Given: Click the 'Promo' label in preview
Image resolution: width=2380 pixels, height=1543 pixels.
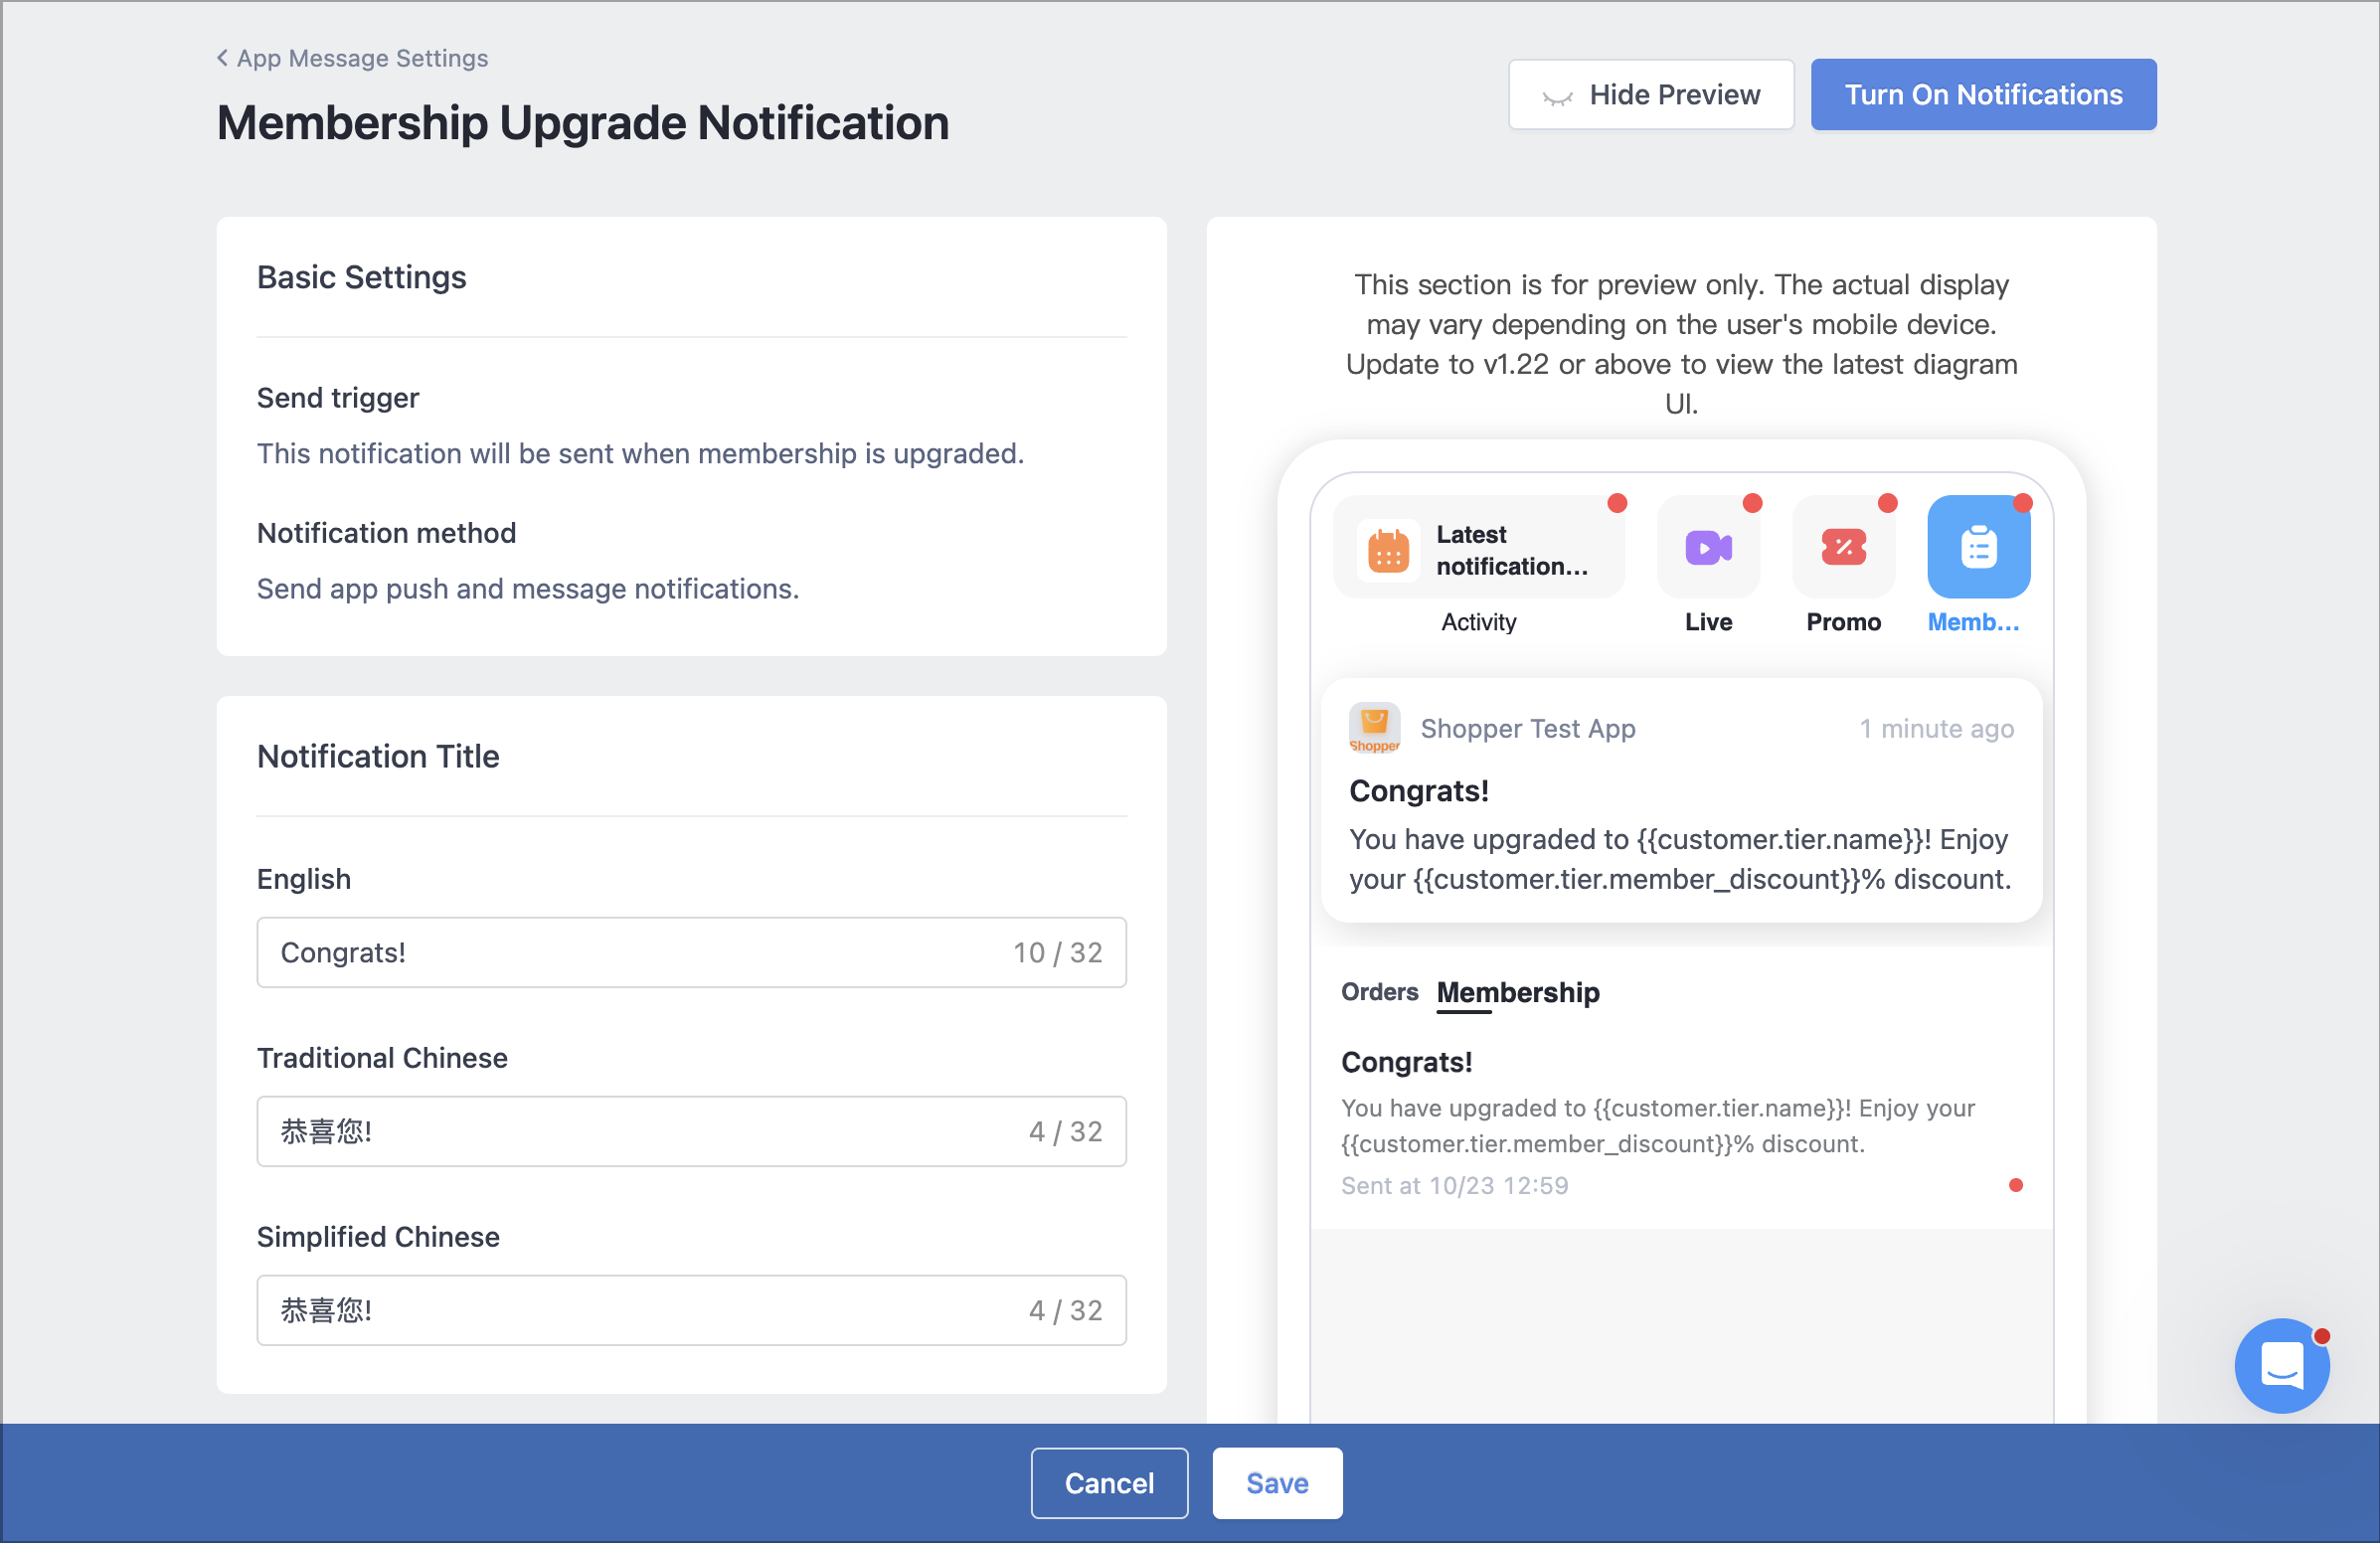Looking at the screenshot, I should (1843, 622).
